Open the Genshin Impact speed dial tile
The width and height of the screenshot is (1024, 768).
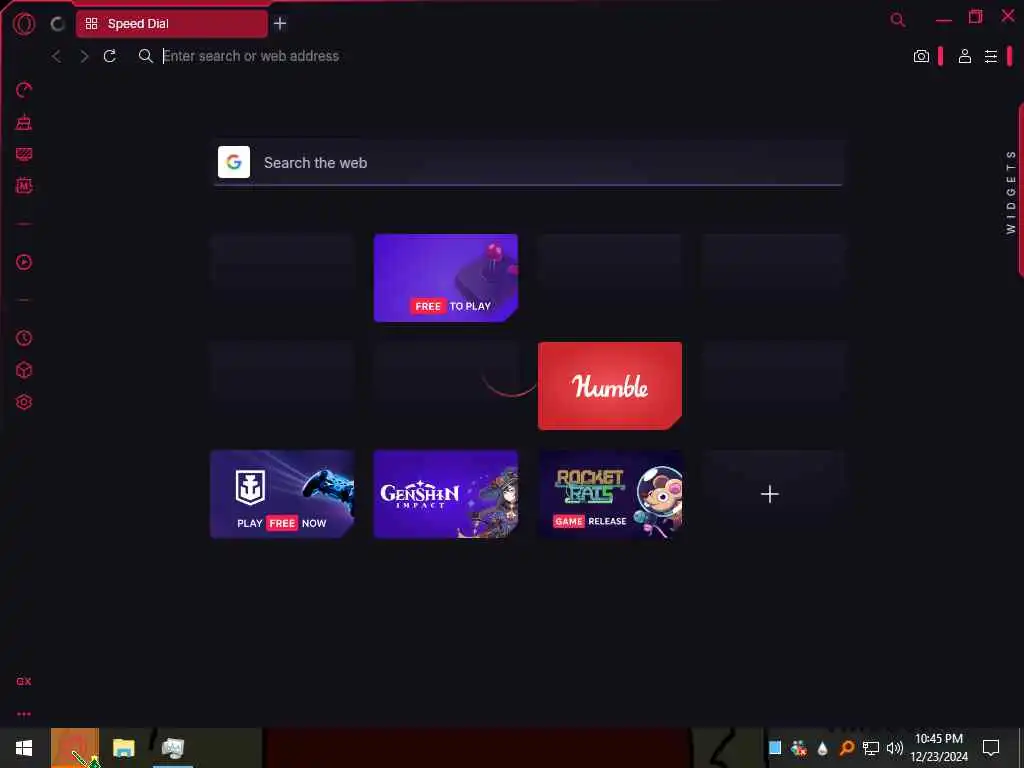click(446, 494)
